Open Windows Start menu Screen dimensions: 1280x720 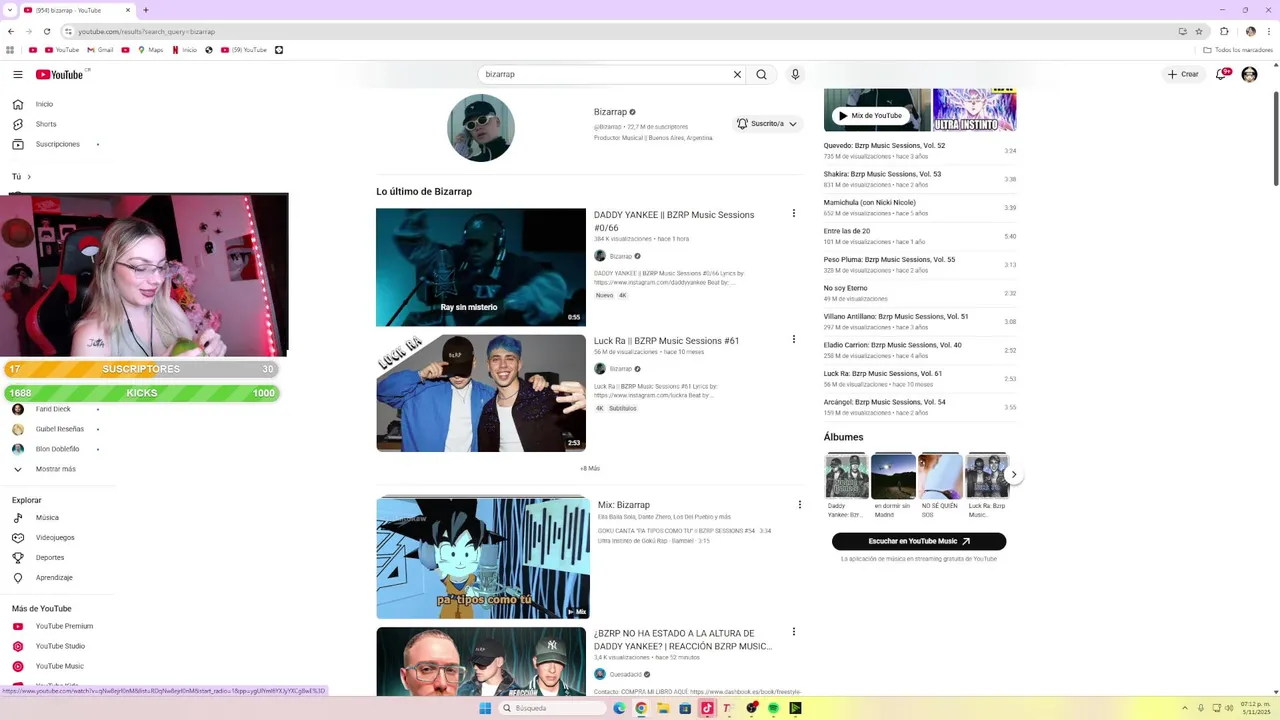point(485,708)
